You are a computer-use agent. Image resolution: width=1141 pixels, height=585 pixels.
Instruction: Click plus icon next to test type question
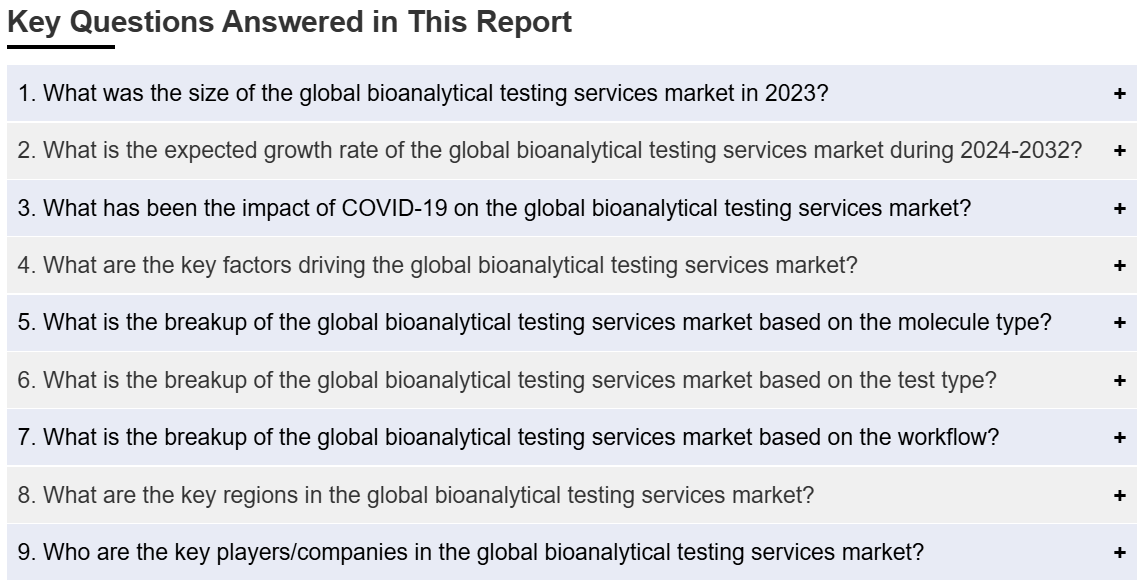(1119, 380)
